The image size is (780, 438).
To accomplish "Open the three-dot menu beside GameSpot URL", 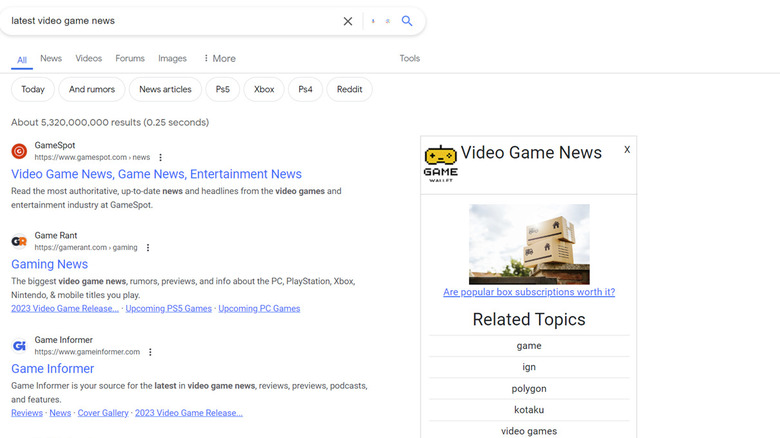I will click(160, 158).
